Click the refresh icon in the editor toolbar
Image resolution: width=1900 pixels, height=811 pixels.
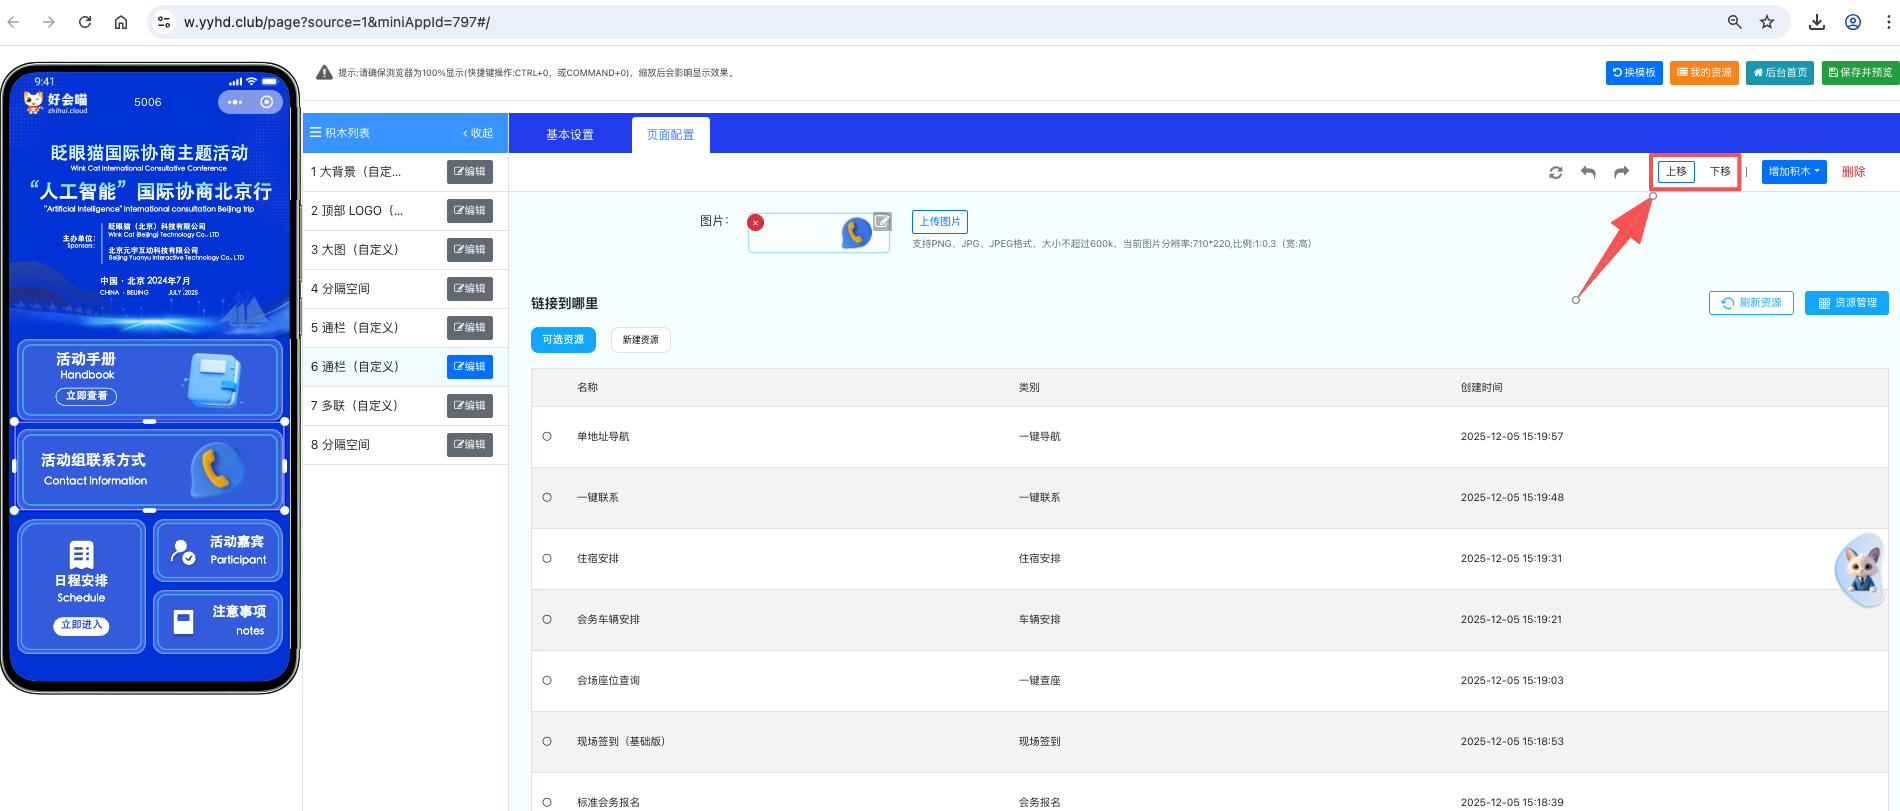pyautogui.click(x=1555, y=172)
